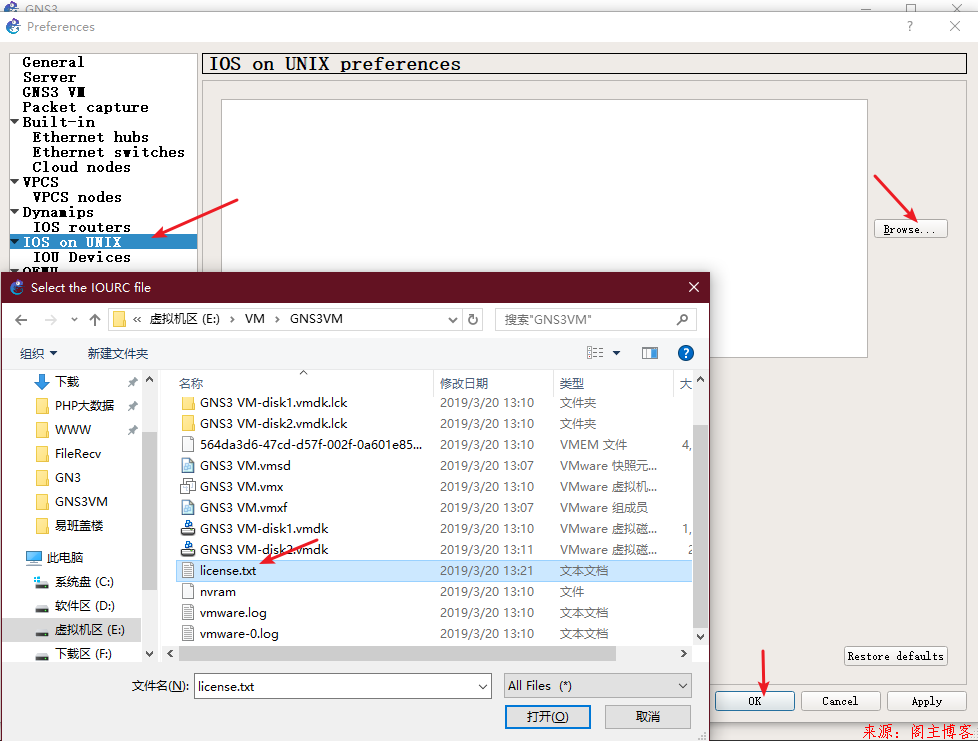Click Apply in the Preferences window

(x=926, y=701)
